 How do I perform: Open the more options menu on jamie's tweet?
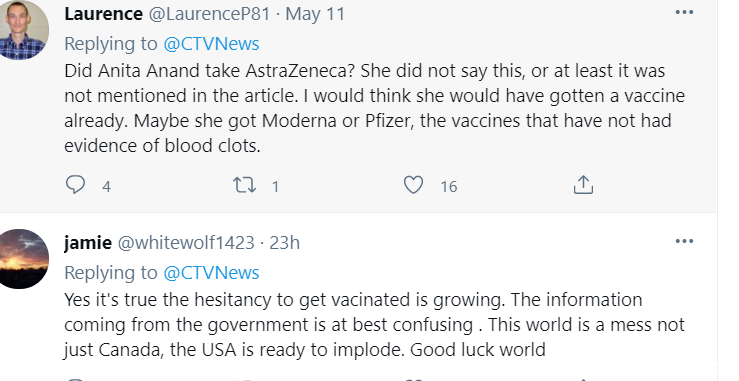(684, 241)
